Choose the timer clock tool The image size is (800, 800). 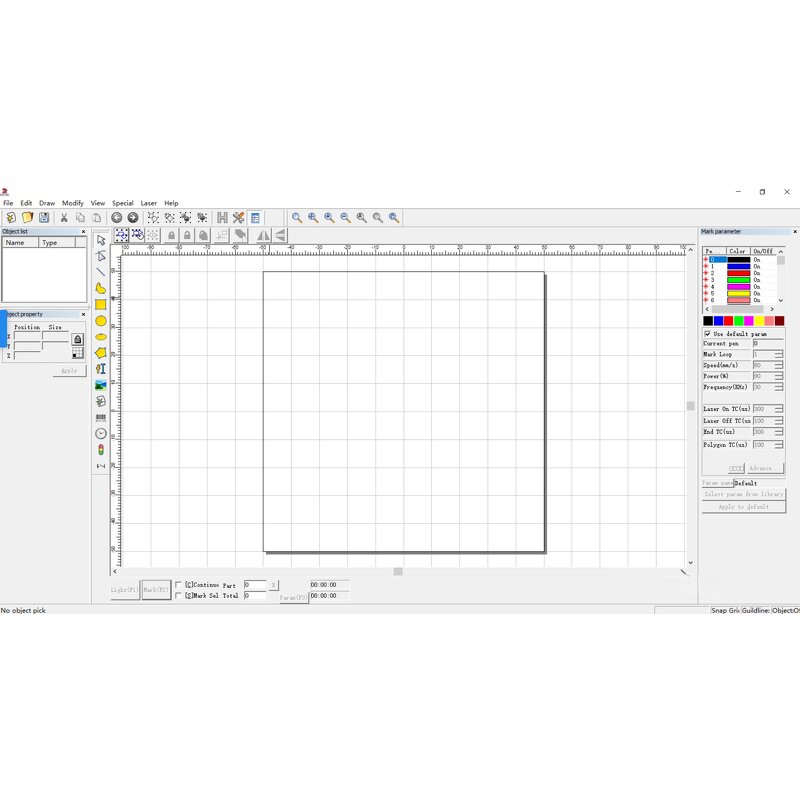[x=101, y=433]
